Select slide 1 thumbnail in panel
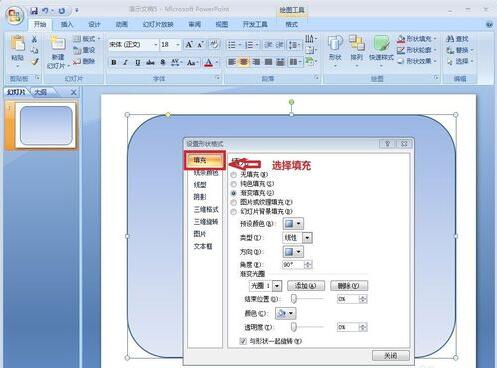This screenshot has width=497, height=368. 46,125
